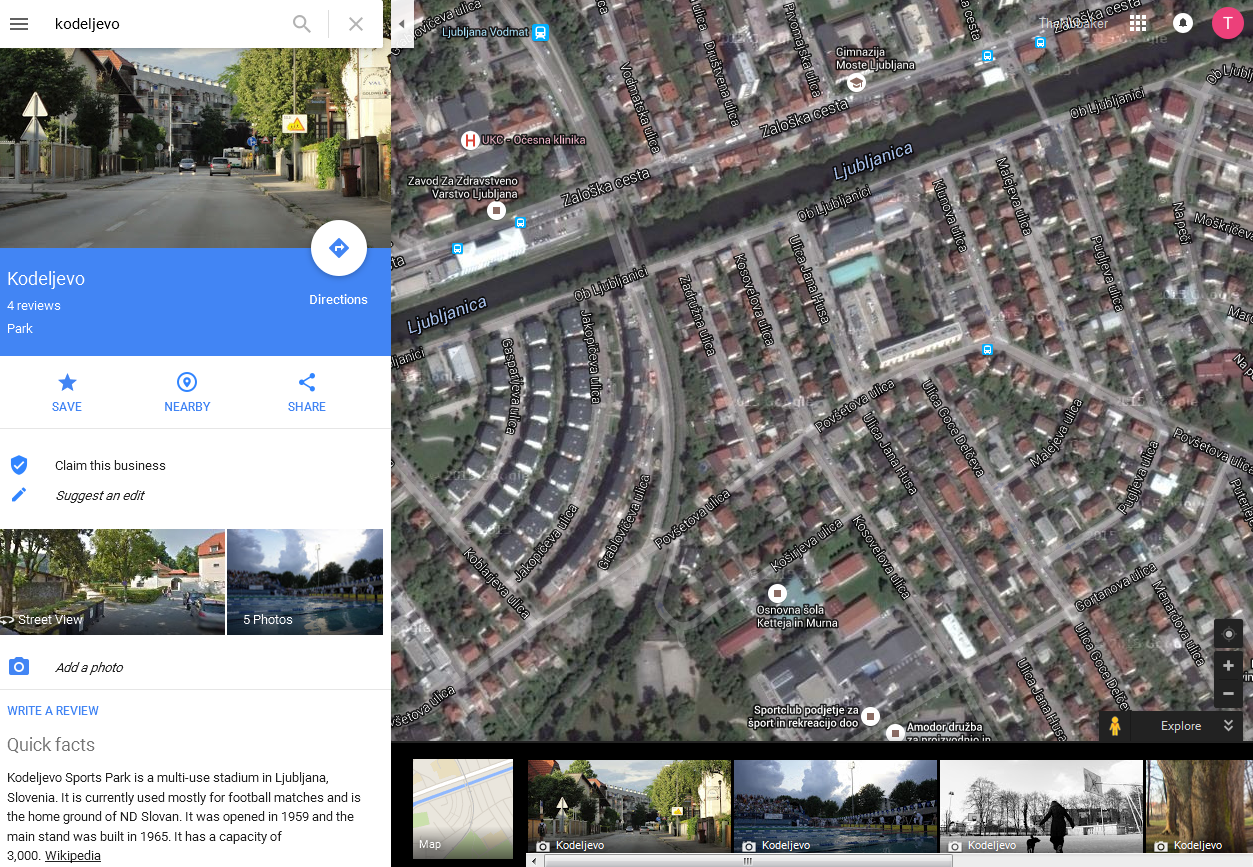Click Claim this business

110,466
